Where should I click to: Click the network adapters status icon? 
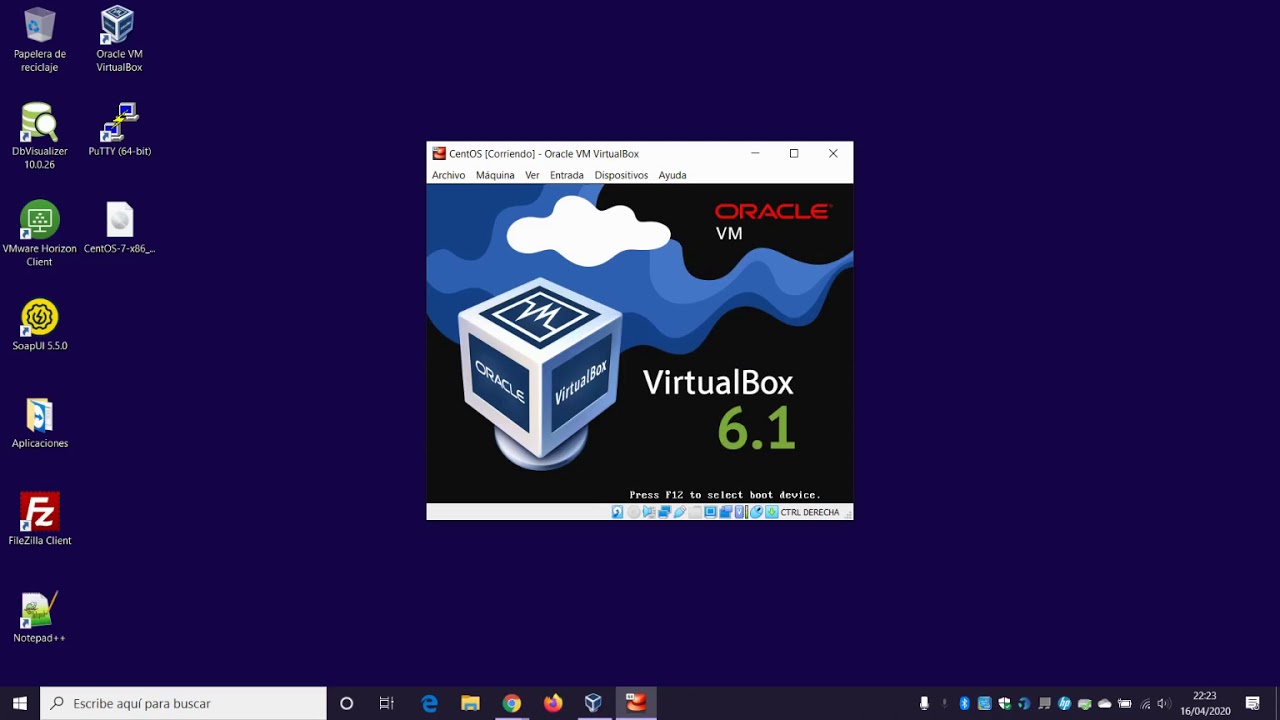tap(665, 512)
